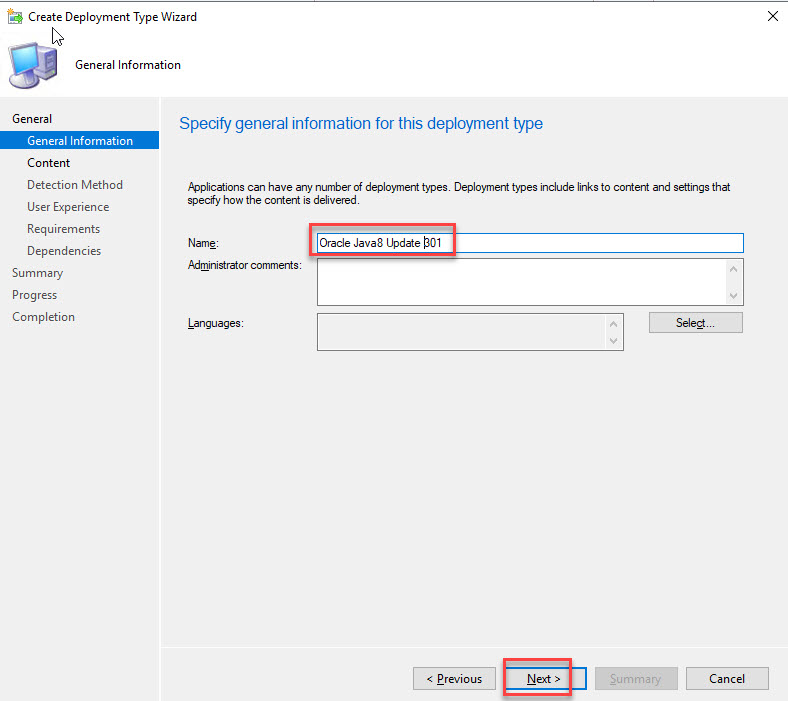Jump to the Requirements step
This screenshot has width=788, height=701.
64,229
